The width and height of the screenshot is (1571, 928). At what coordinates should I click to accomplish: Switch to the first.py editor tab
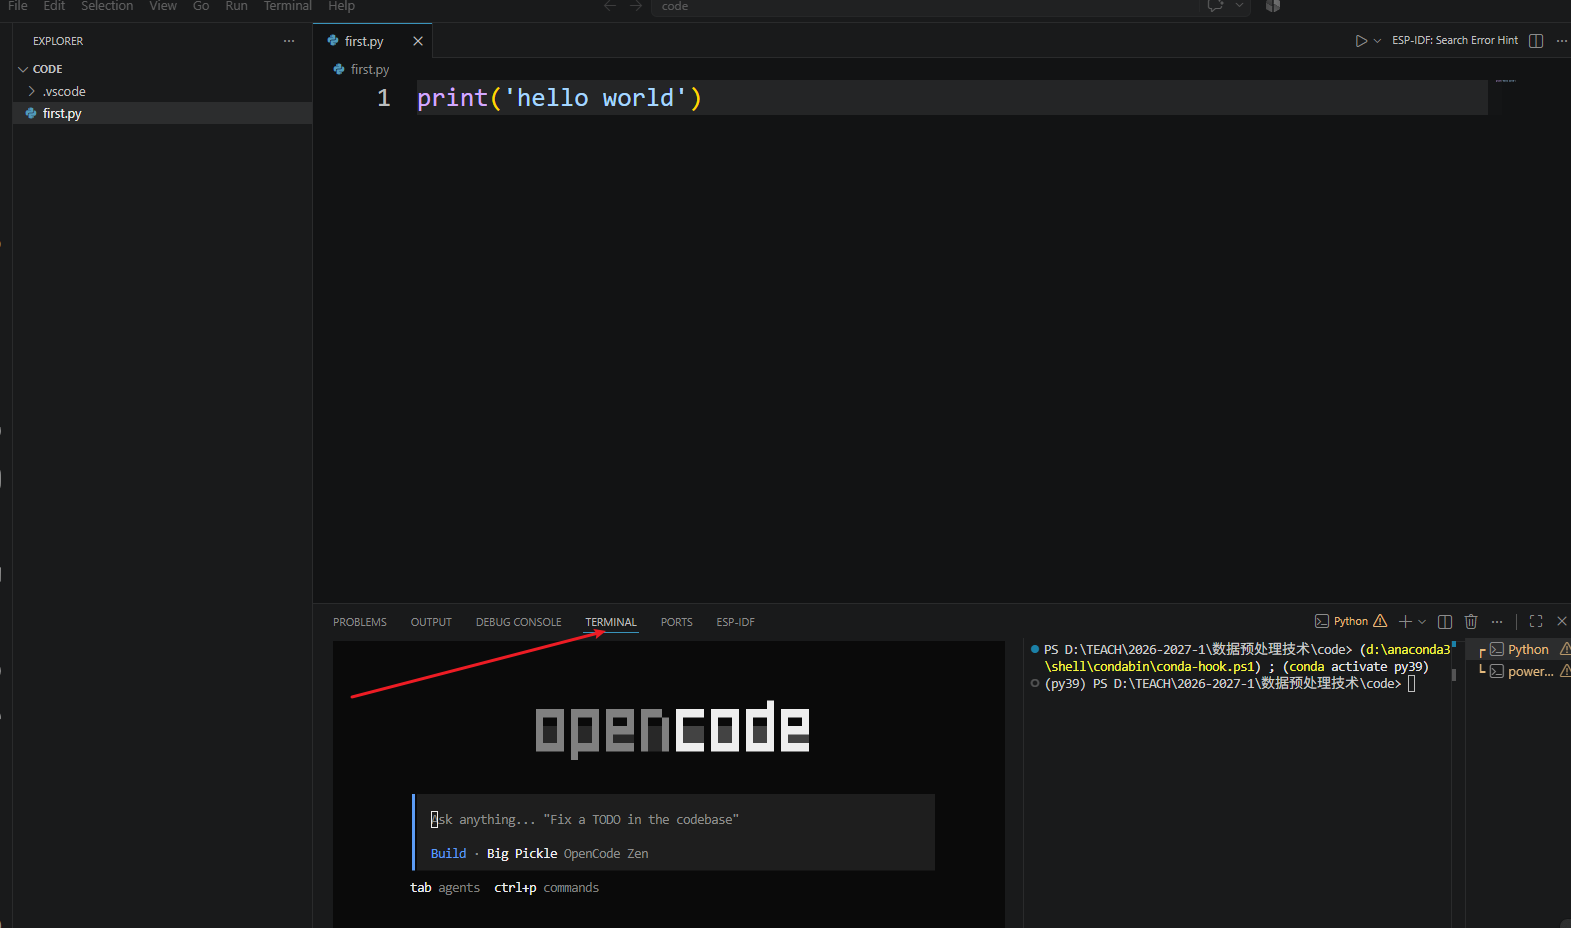tap(364, 41)
